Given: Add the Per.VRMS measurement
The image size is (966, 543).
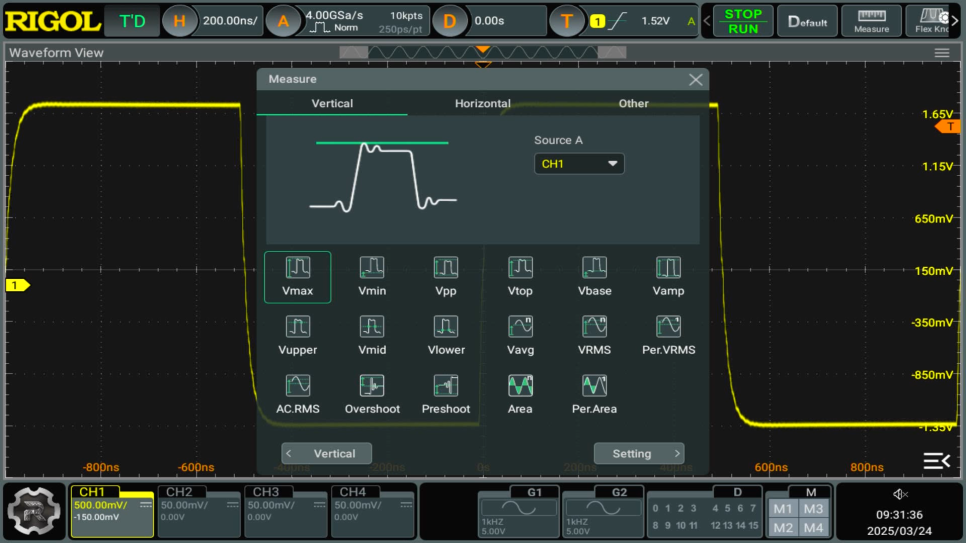Looking at the screenshot, I should 668,336.
